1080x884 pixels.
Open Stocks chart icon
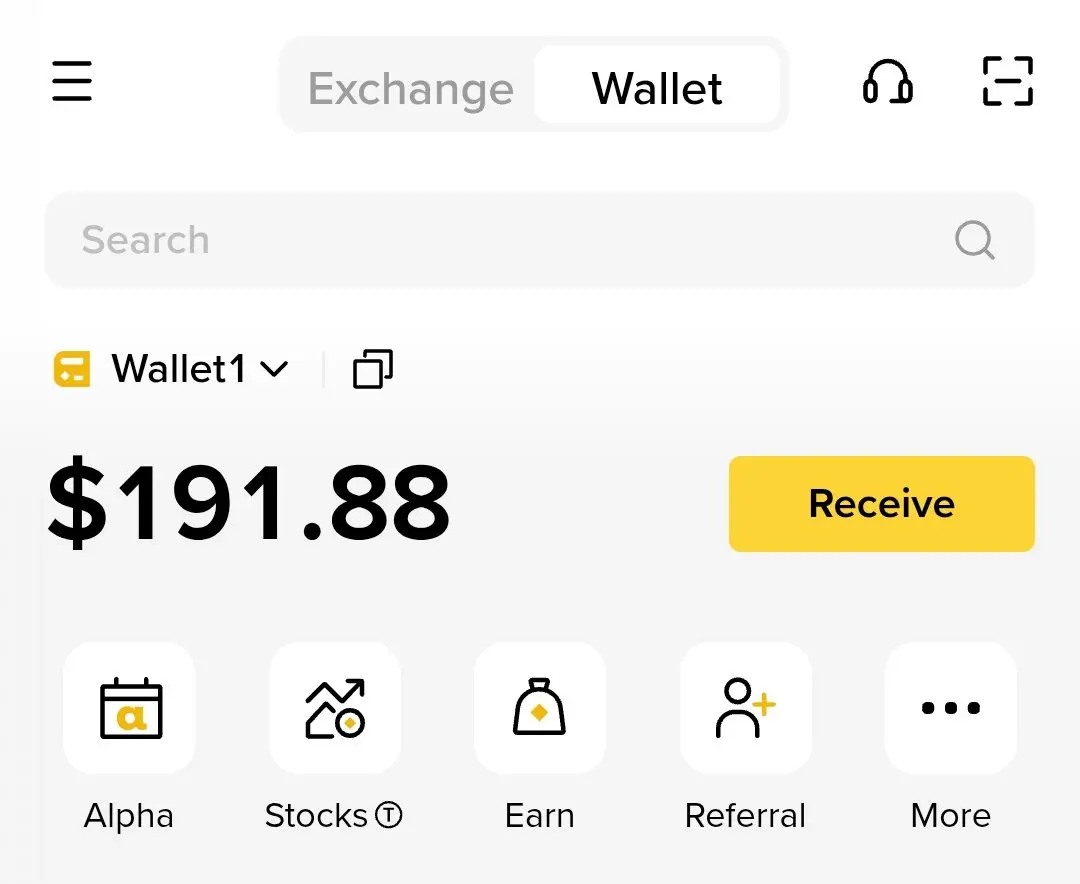tap(335, 708)
